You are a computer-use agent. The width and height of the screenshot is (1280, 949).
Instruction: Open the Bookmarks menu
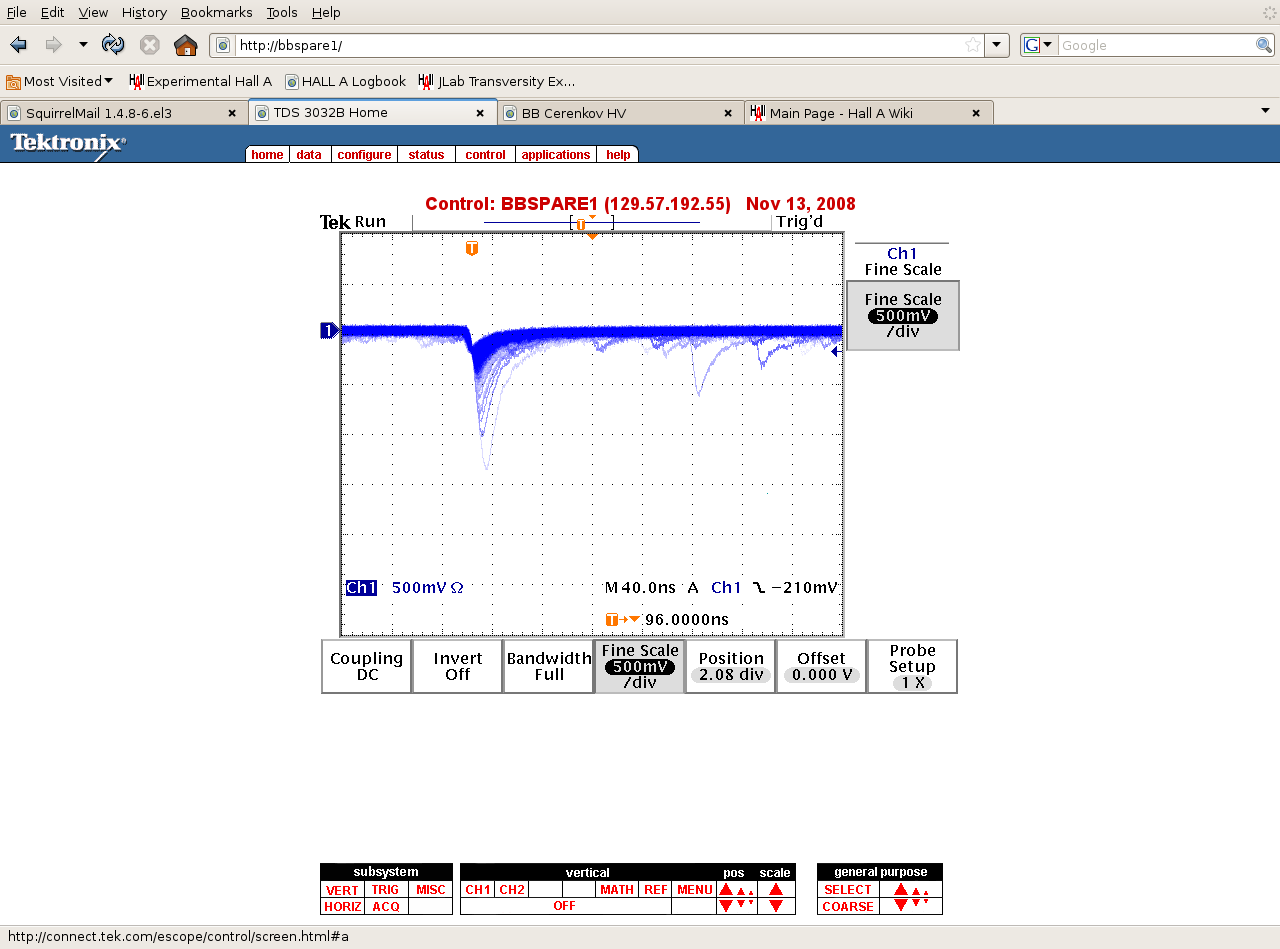tap(218, 12)
